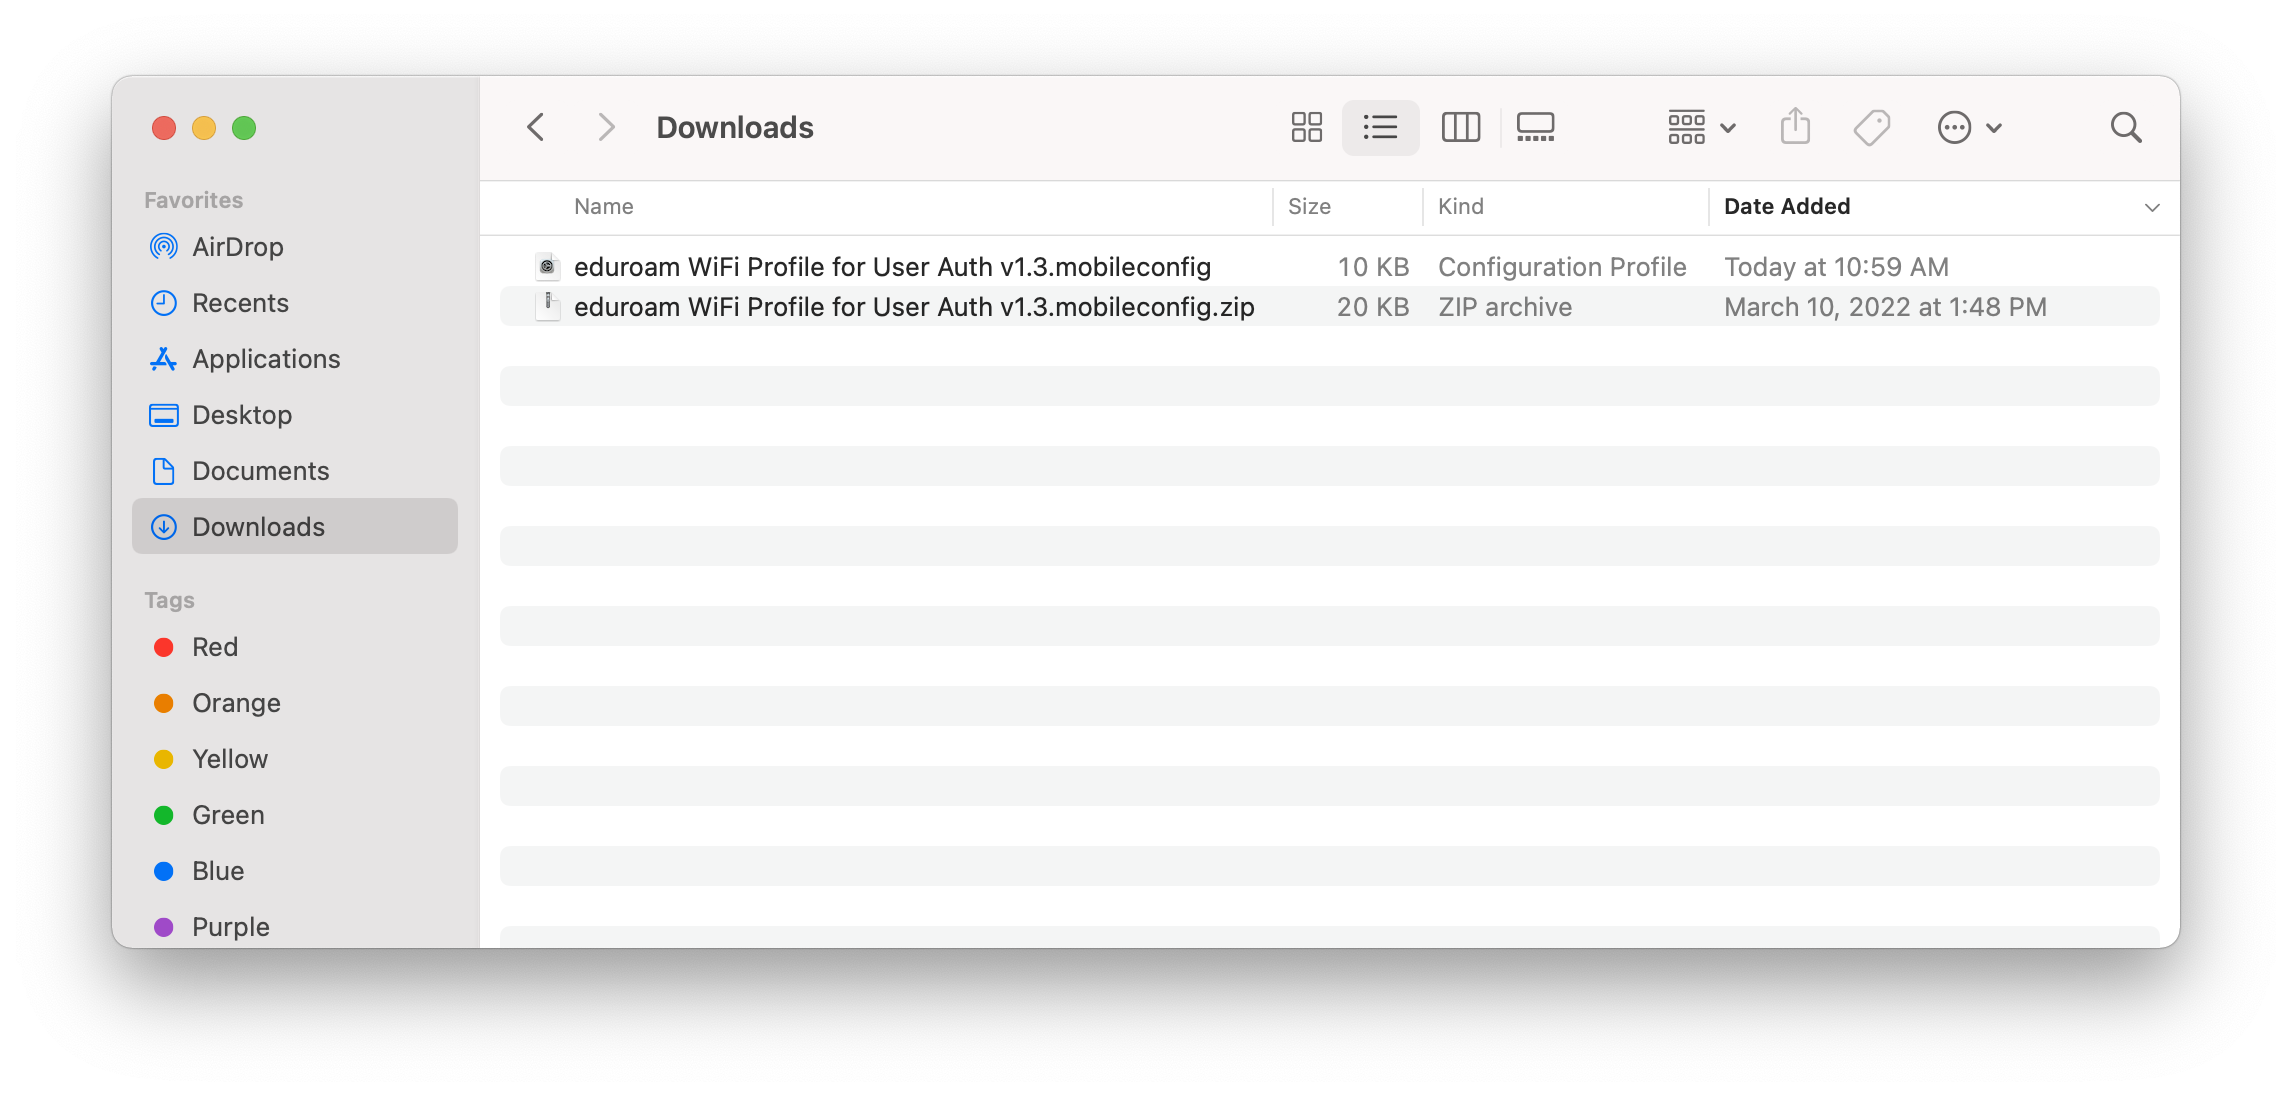2292x1096 pixels.
Task: Open Recents from the sidebar
Action: click(x=240, y=303)
